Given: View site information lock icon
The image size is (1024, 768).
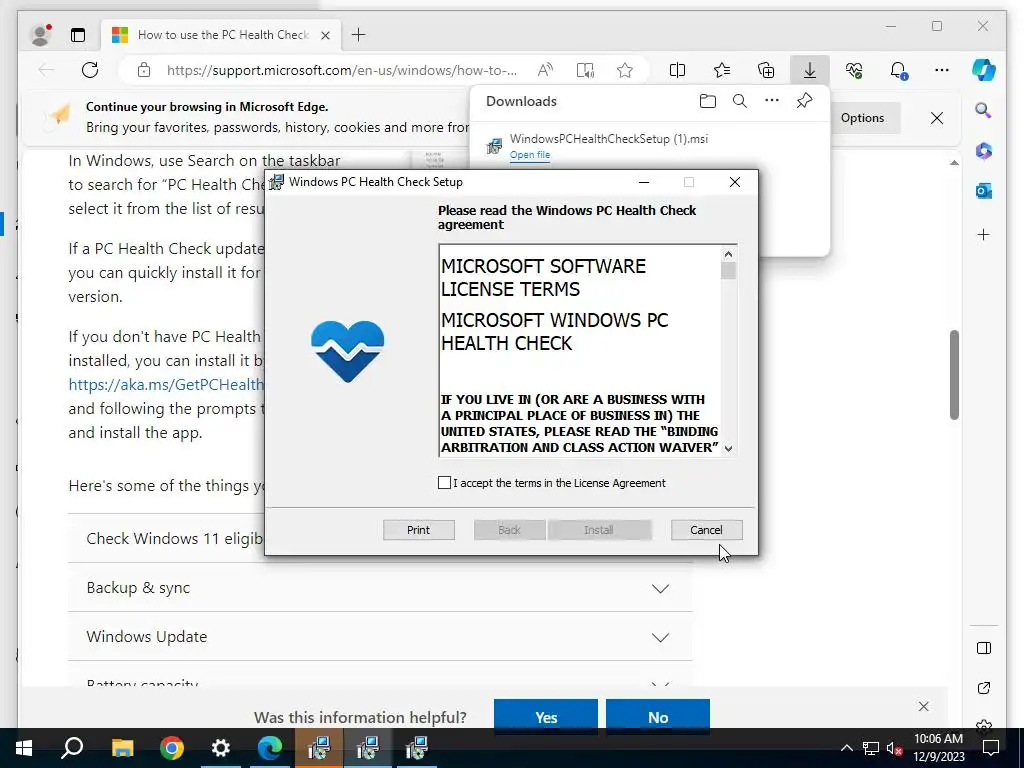Looking at the screenshot, I should pyautogui.click(x=144, y=70).
